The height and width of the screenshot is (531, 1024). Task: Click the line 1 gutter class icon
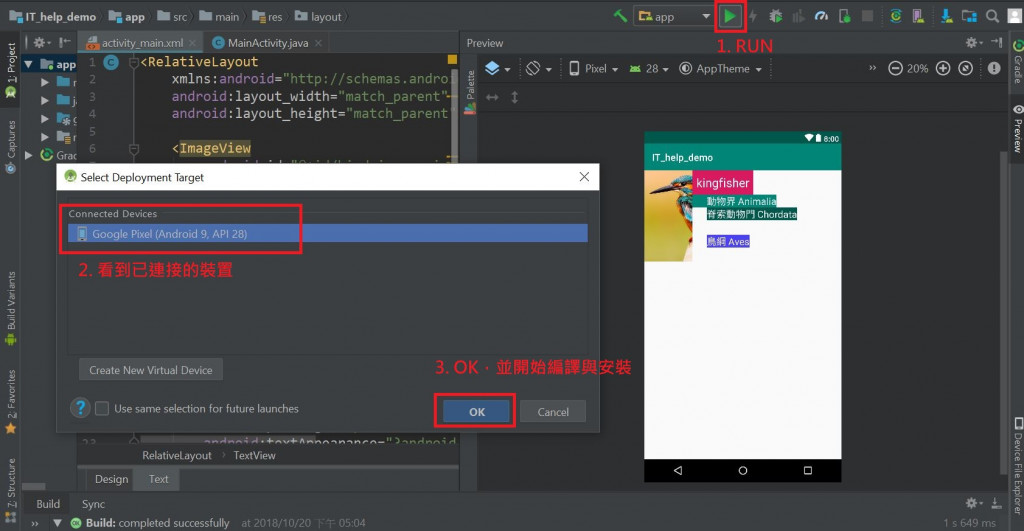(x=112, y=62)
